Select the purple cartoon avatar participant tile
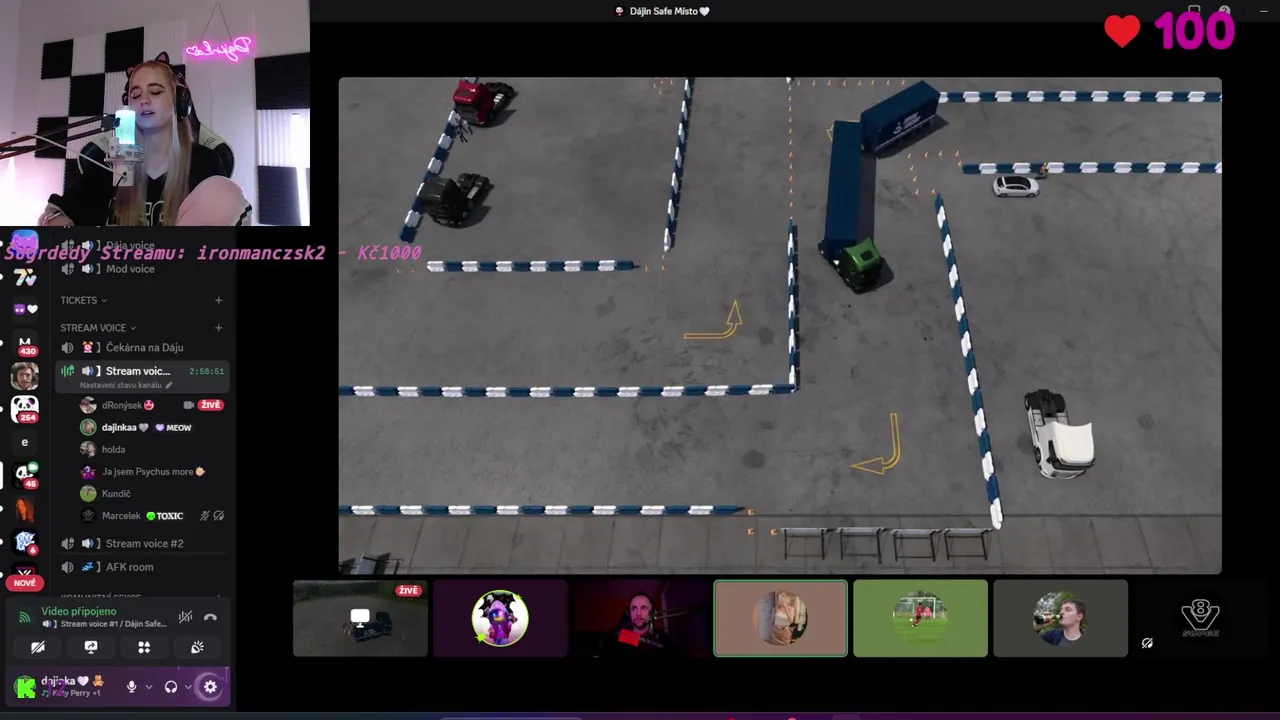Viewport: 1280px width, 720px height. [x=500, y=618]
